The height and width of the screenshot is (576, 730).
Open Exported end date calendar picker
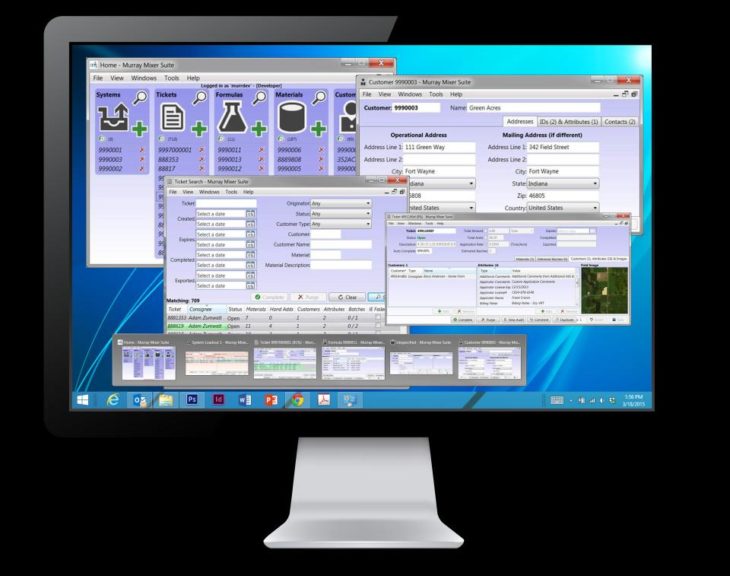click(250, 285)
